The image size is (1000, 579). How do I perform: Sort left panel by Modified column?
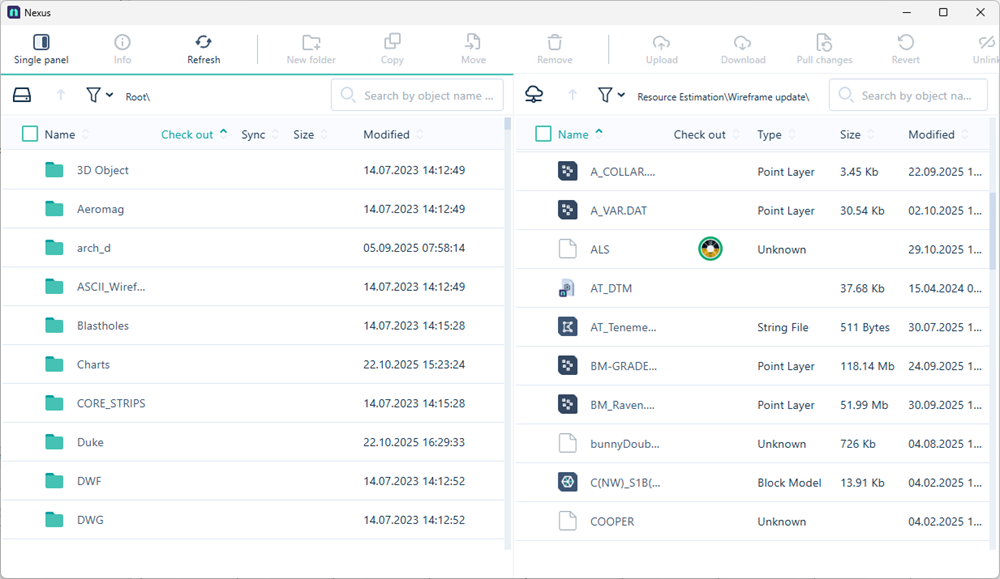tap(386, 134)
